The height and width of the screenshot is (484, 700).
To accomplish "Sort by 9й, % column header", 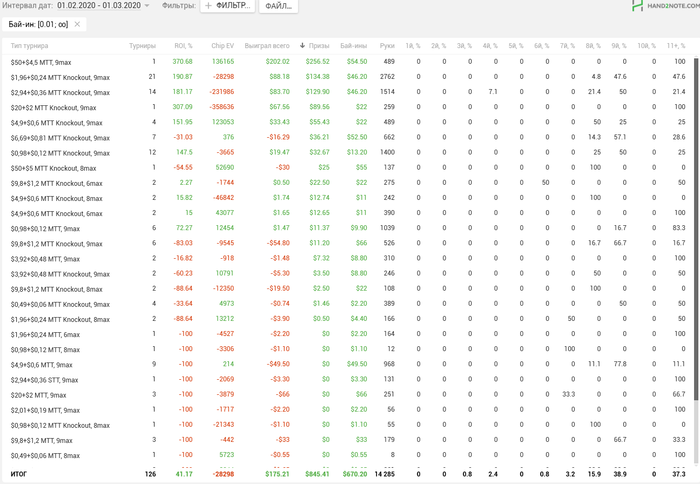I will [x=619, y=46].
